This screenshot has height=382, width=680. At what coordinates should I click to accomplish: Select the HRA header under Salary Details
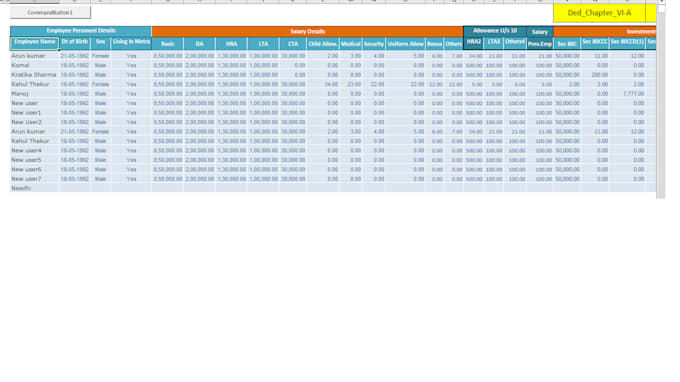point(231,44)
